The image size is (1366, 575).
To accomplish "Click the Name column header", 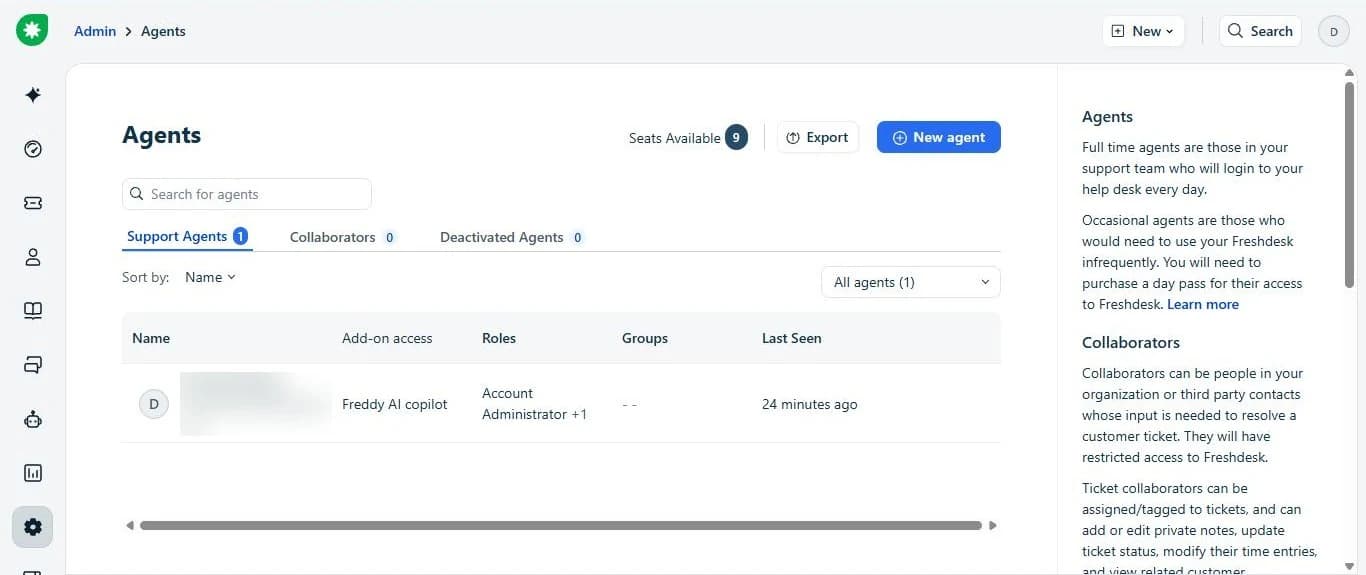I will (151, 338).
